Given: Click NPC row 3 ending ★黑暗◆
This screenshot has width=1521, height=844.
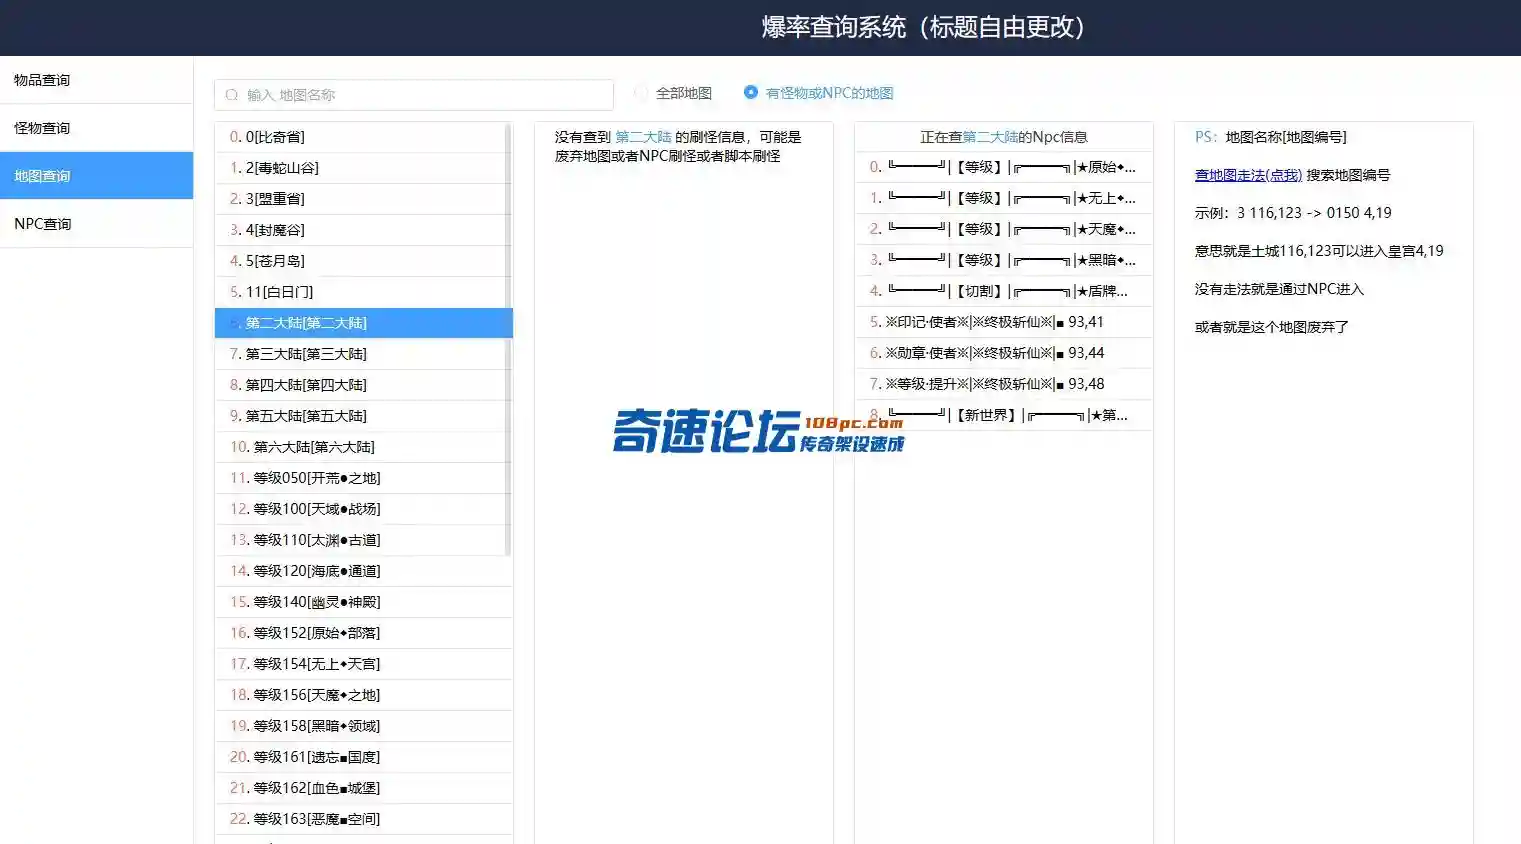Looking at the screenshot, I should [1004, 260].
